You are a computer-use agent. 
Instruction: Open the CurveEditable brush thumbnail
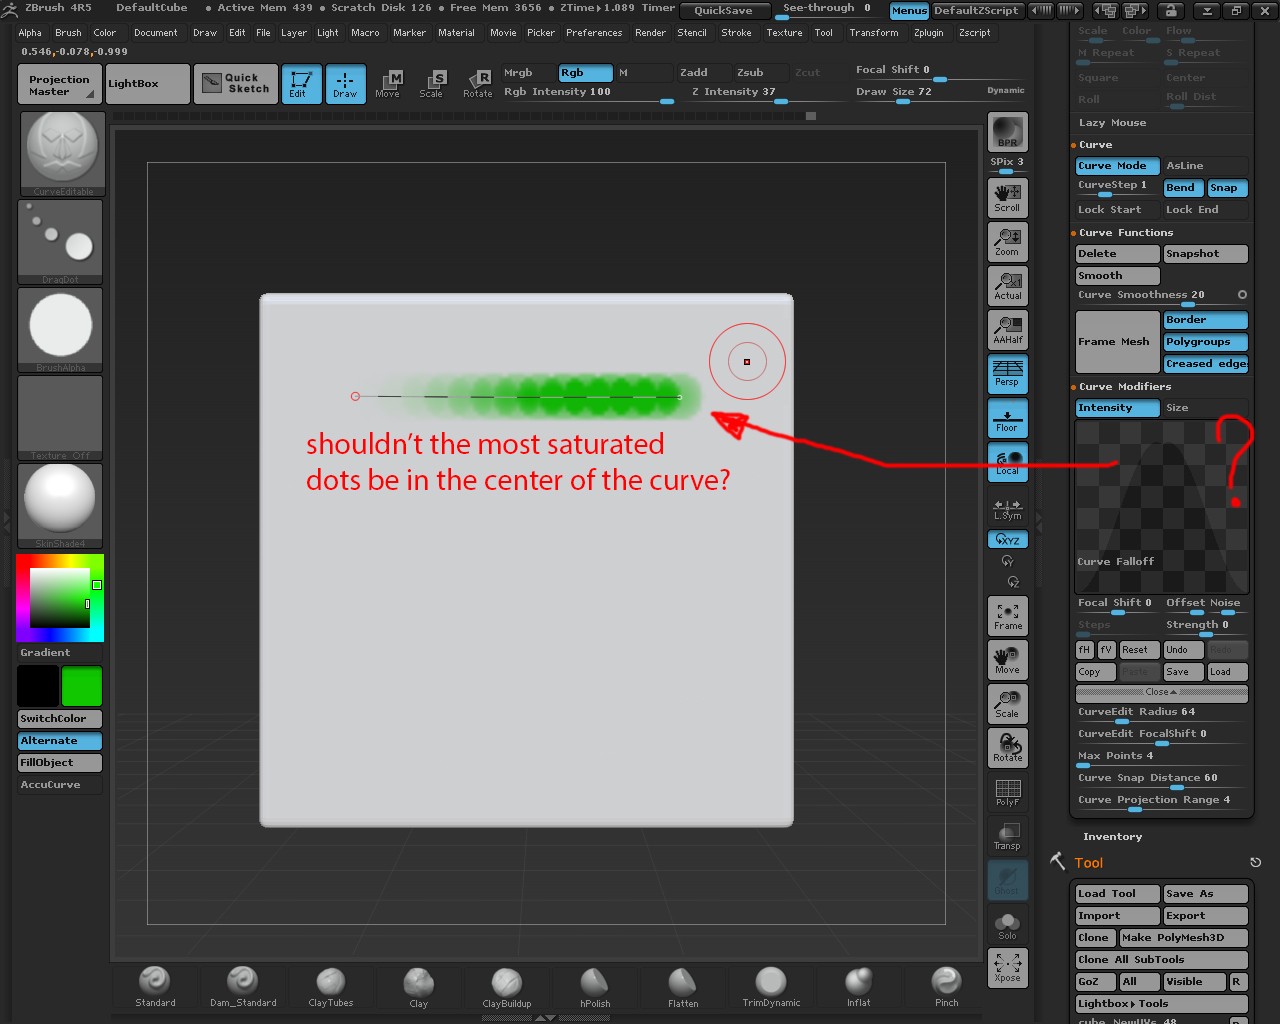click(x=62, y=154)
